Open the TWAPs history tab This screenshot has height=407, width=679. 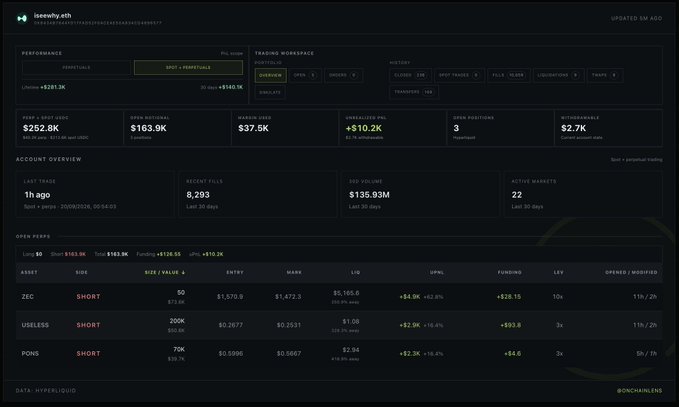[x=605, y=75]
